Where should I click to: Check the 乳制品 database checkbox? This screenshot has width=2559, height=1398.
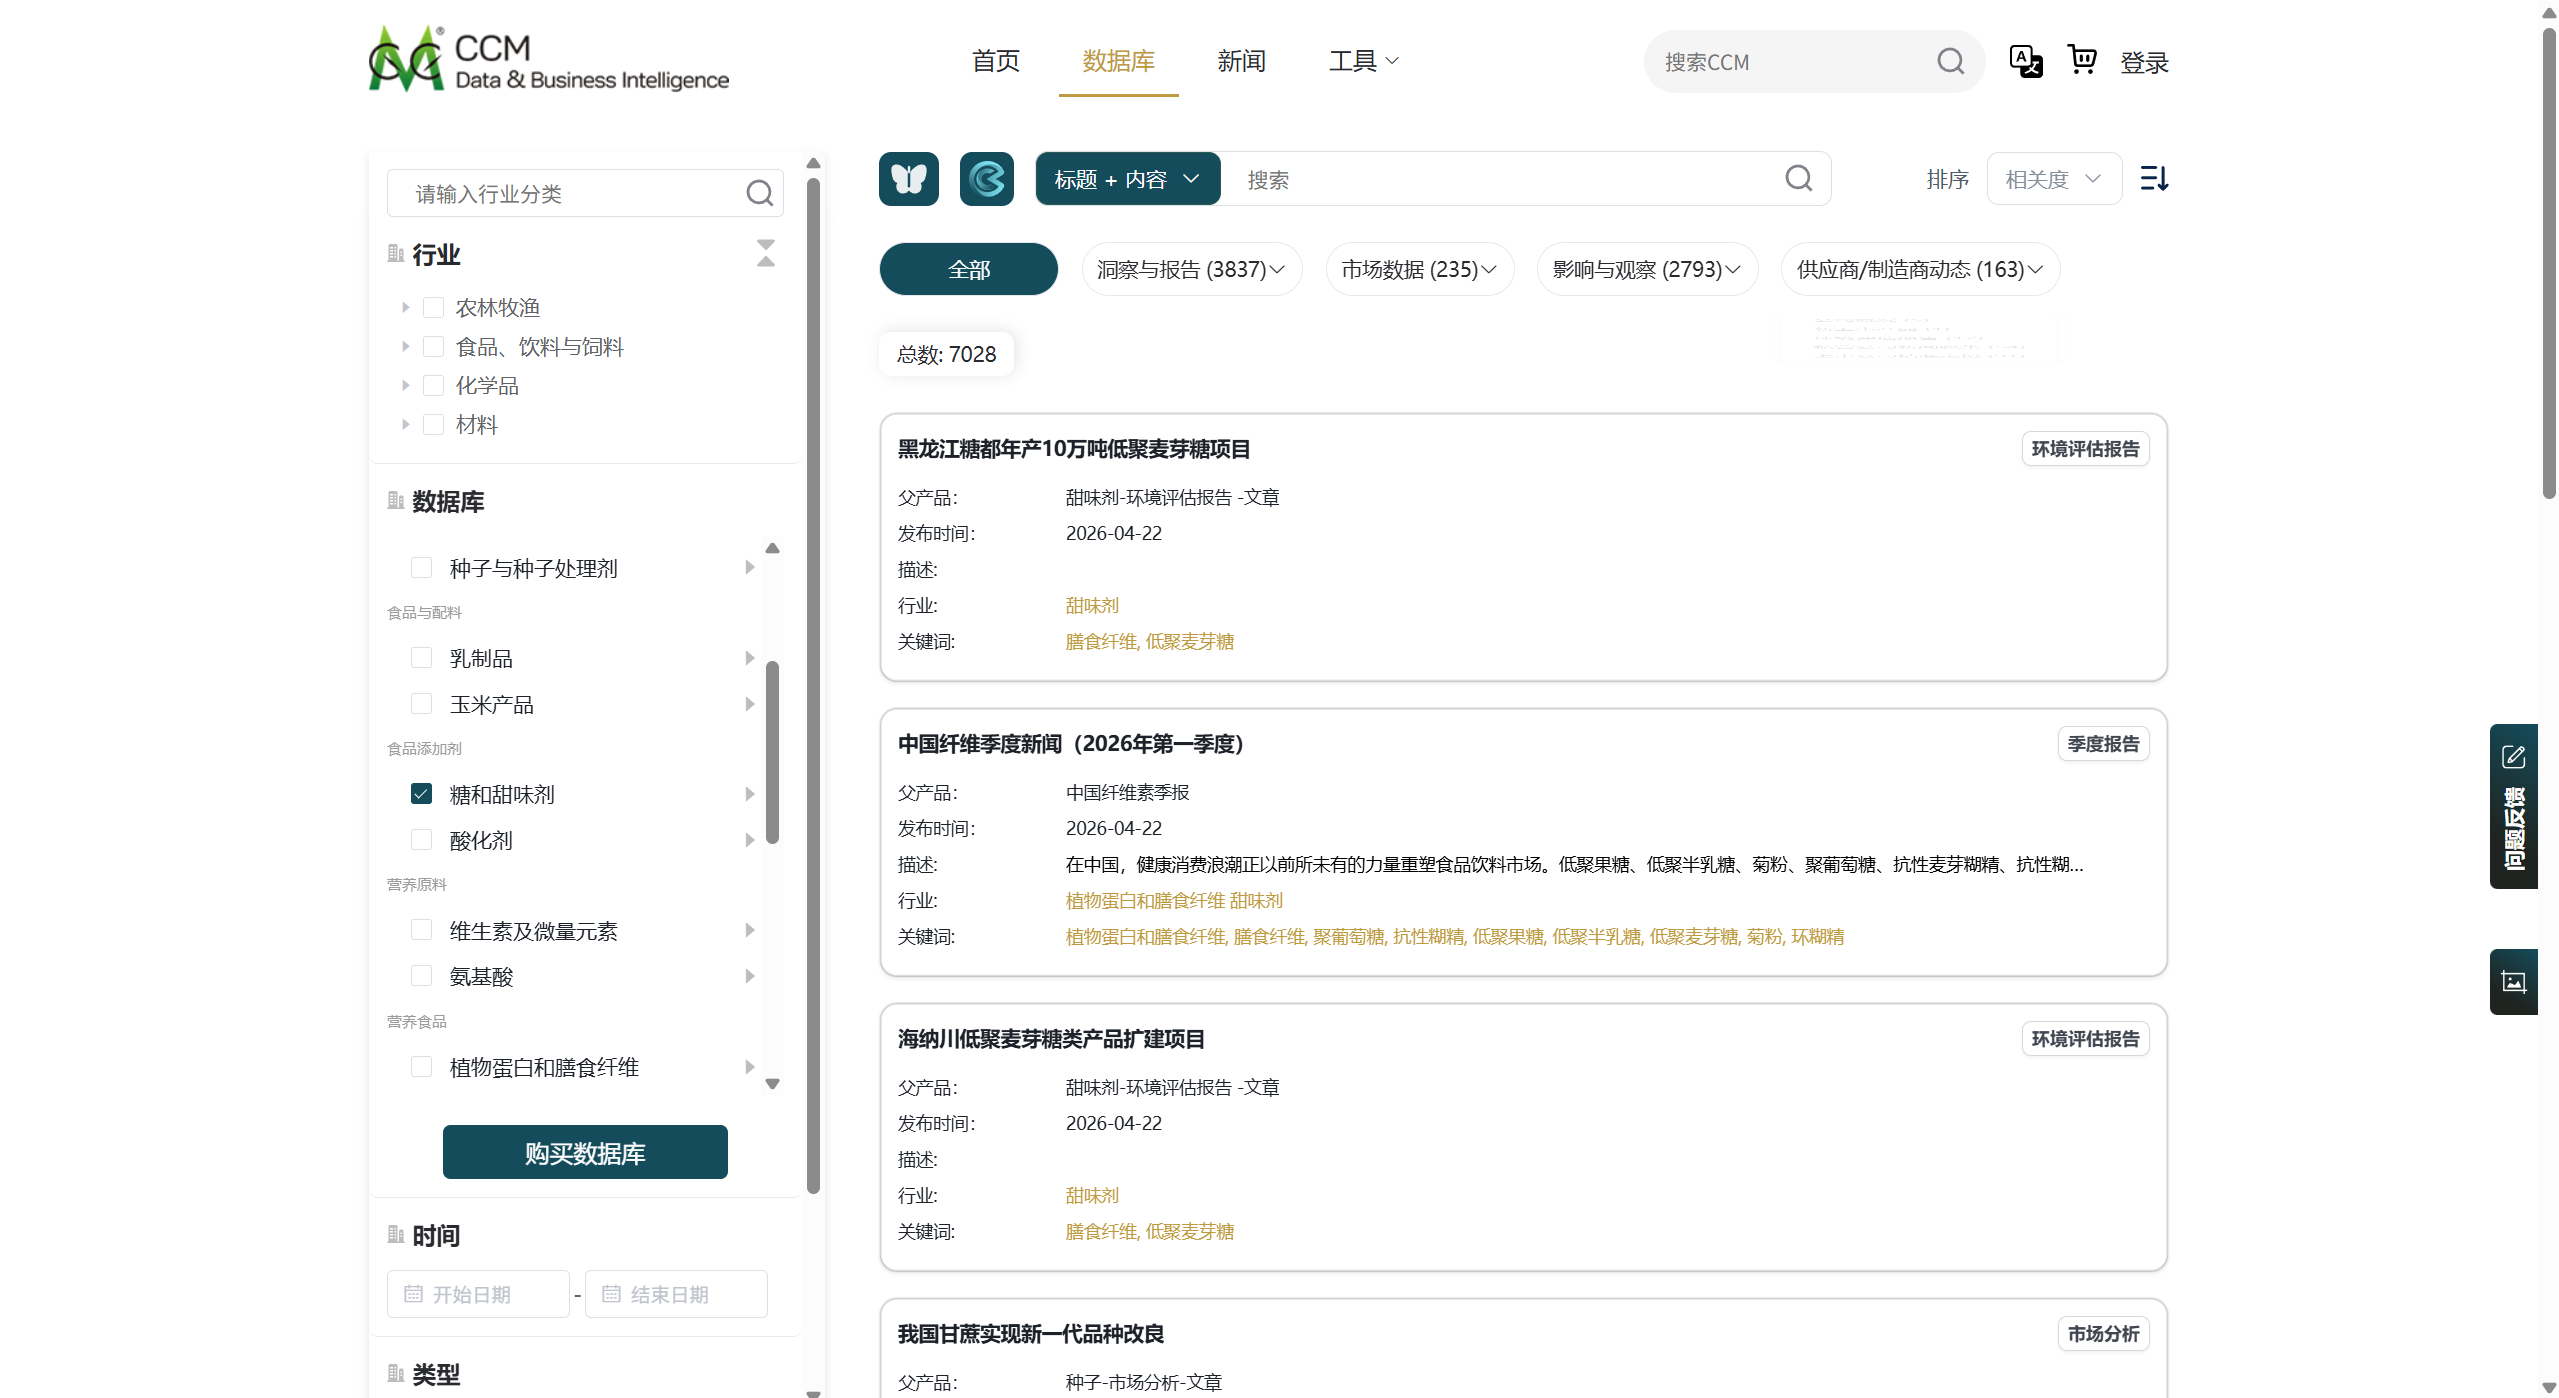(x=421, y=658)
